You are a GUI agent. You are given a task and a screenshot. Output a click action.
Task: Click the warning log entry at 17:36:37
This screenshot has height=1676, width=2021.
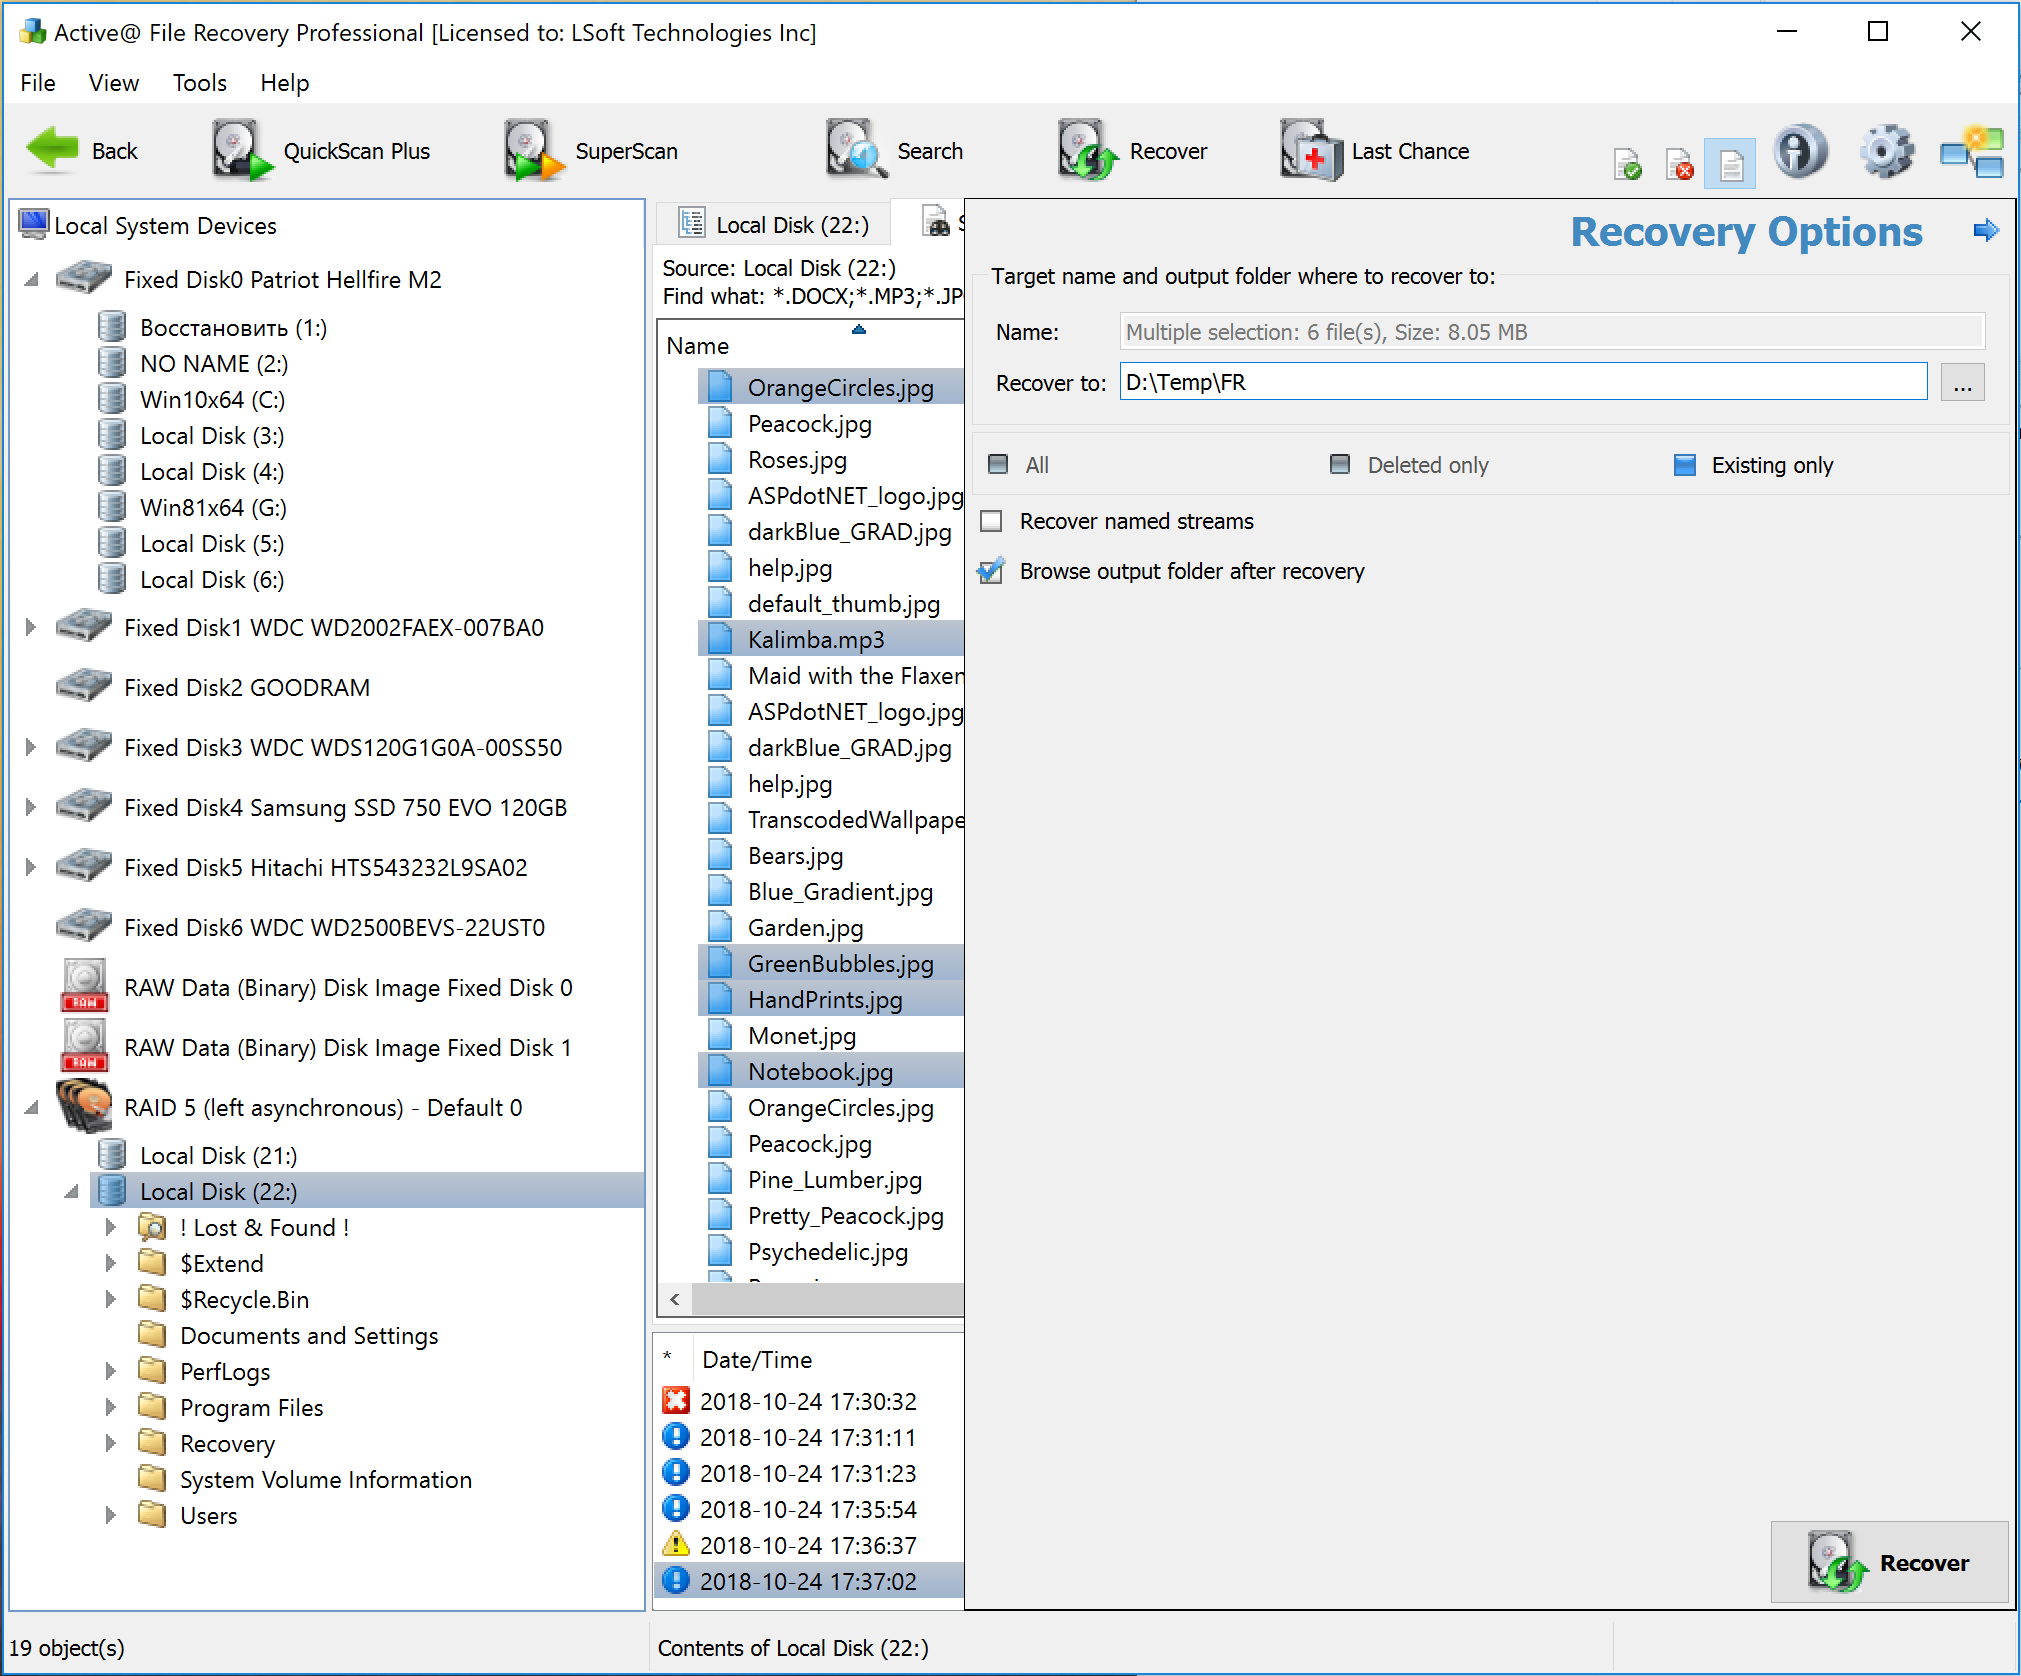click(808, 1546)
